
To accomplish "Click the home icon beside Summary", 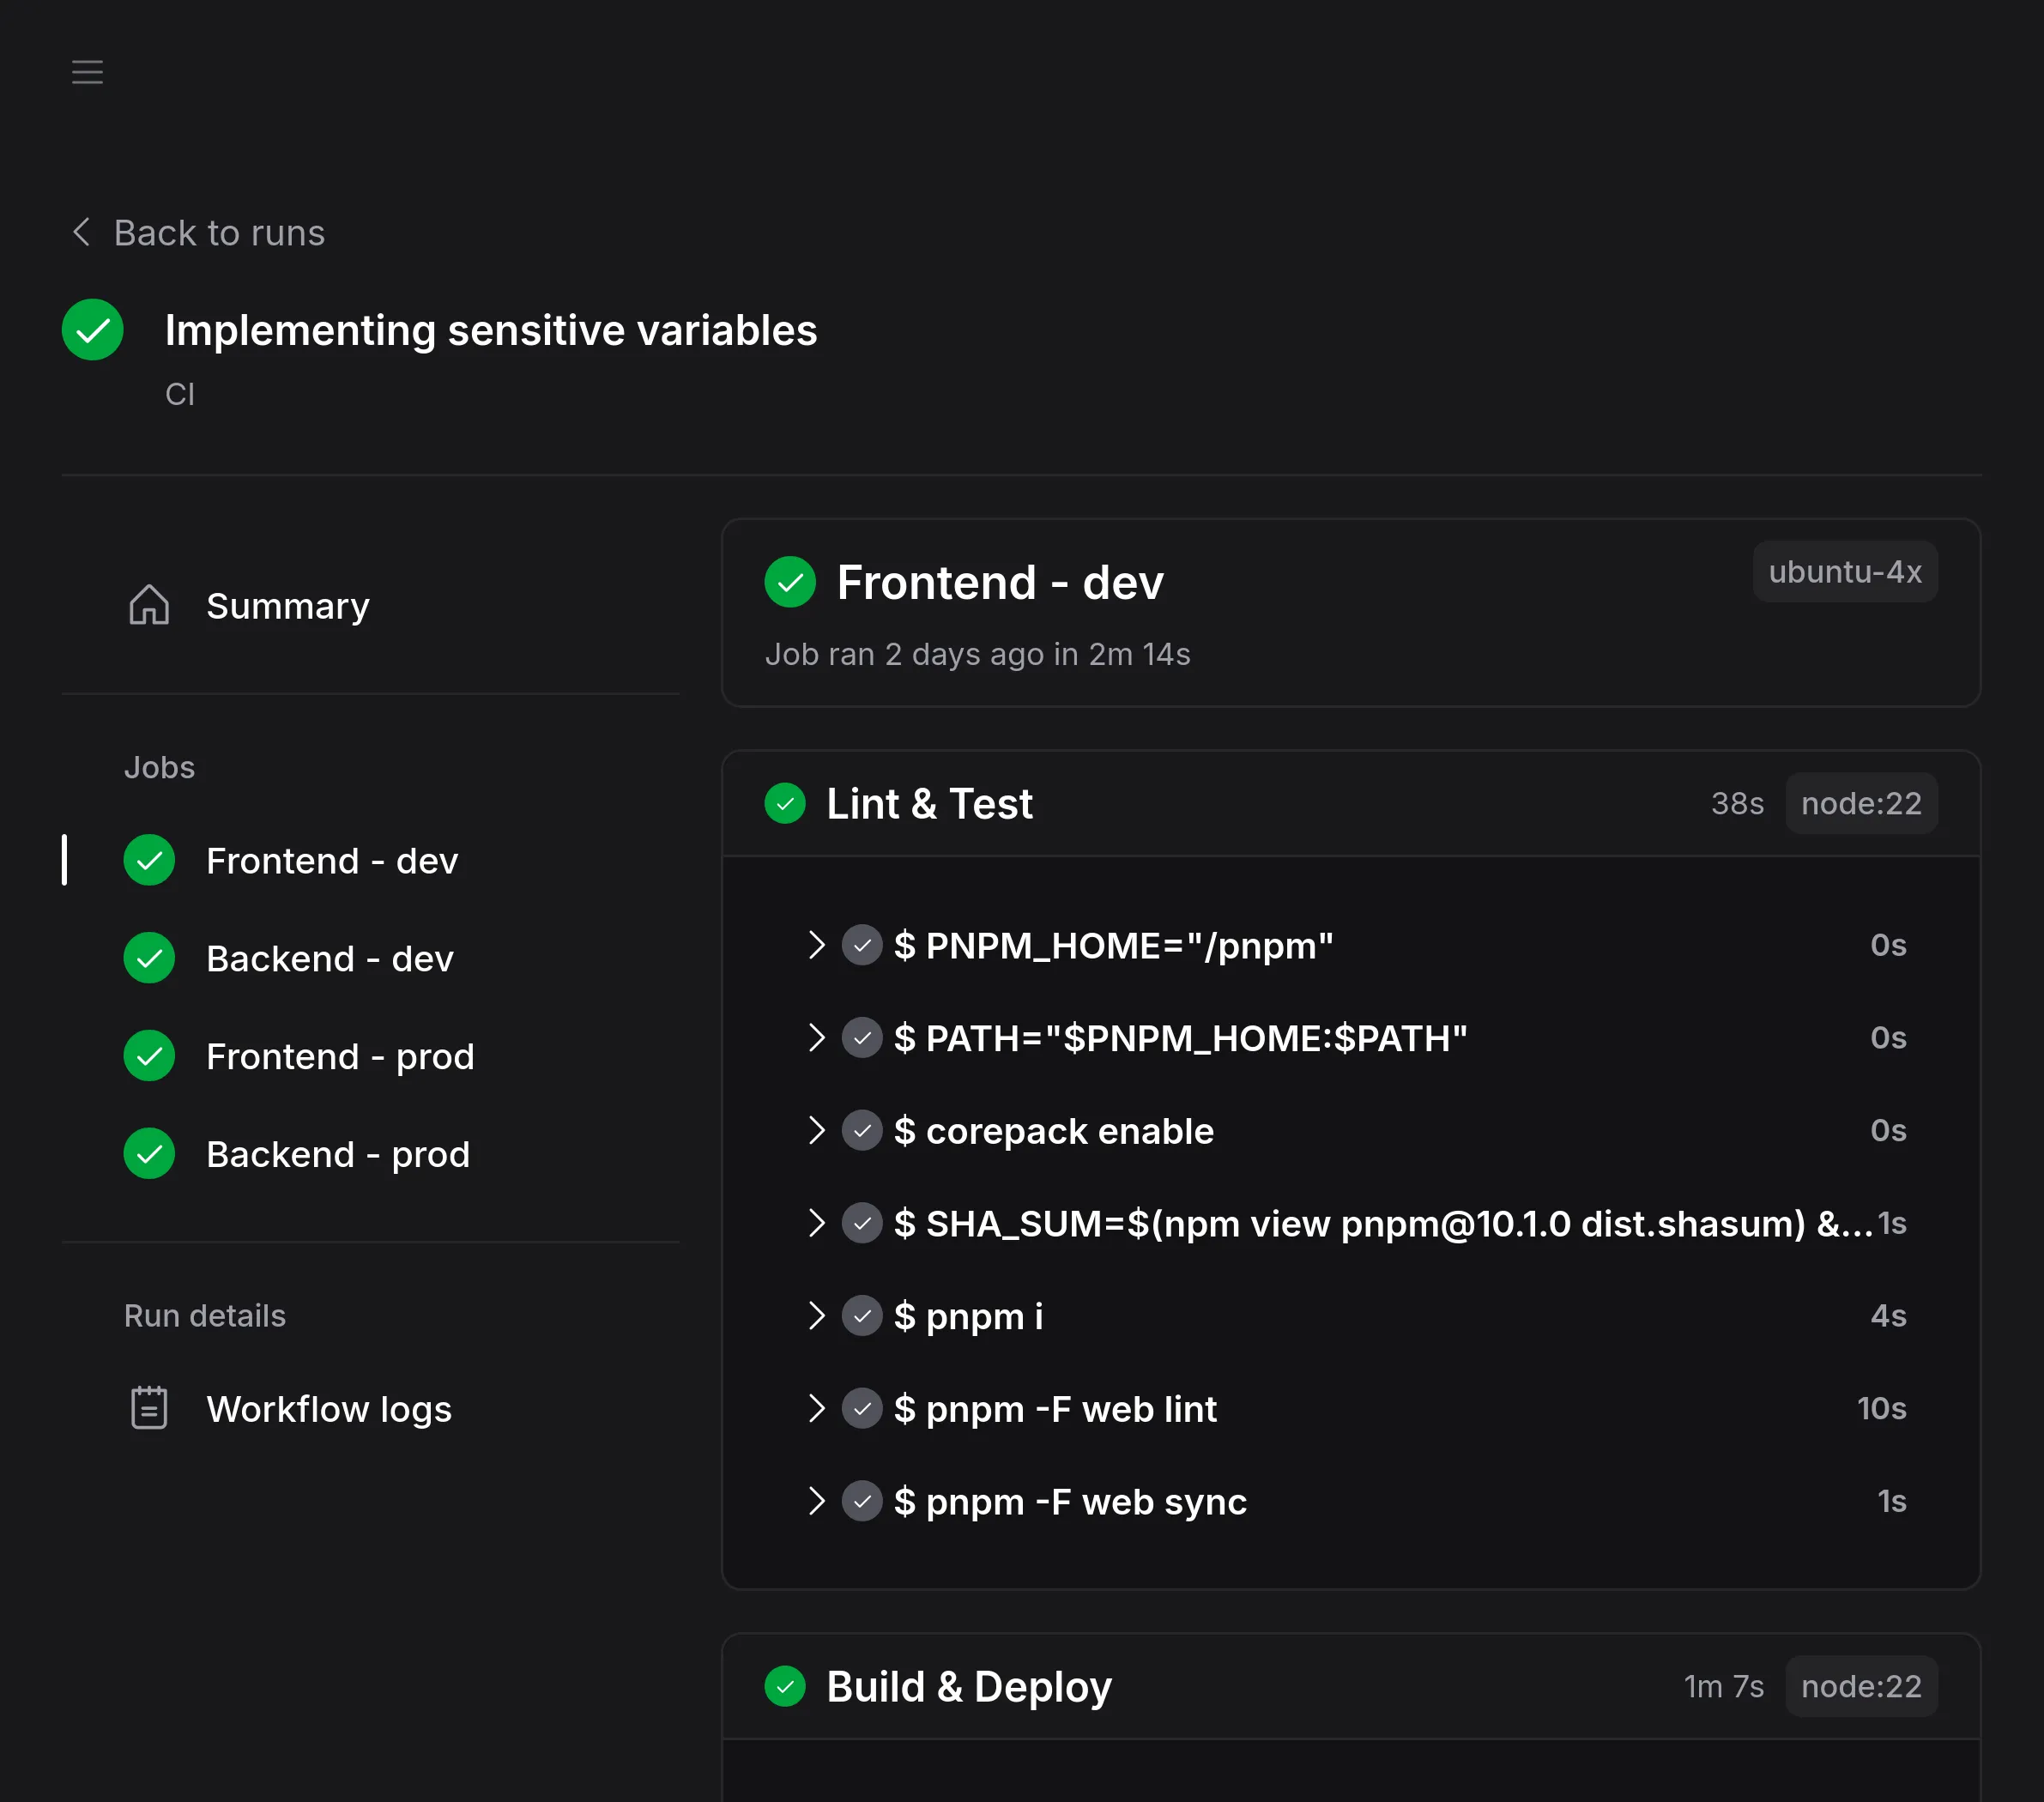I will [149, 604].
